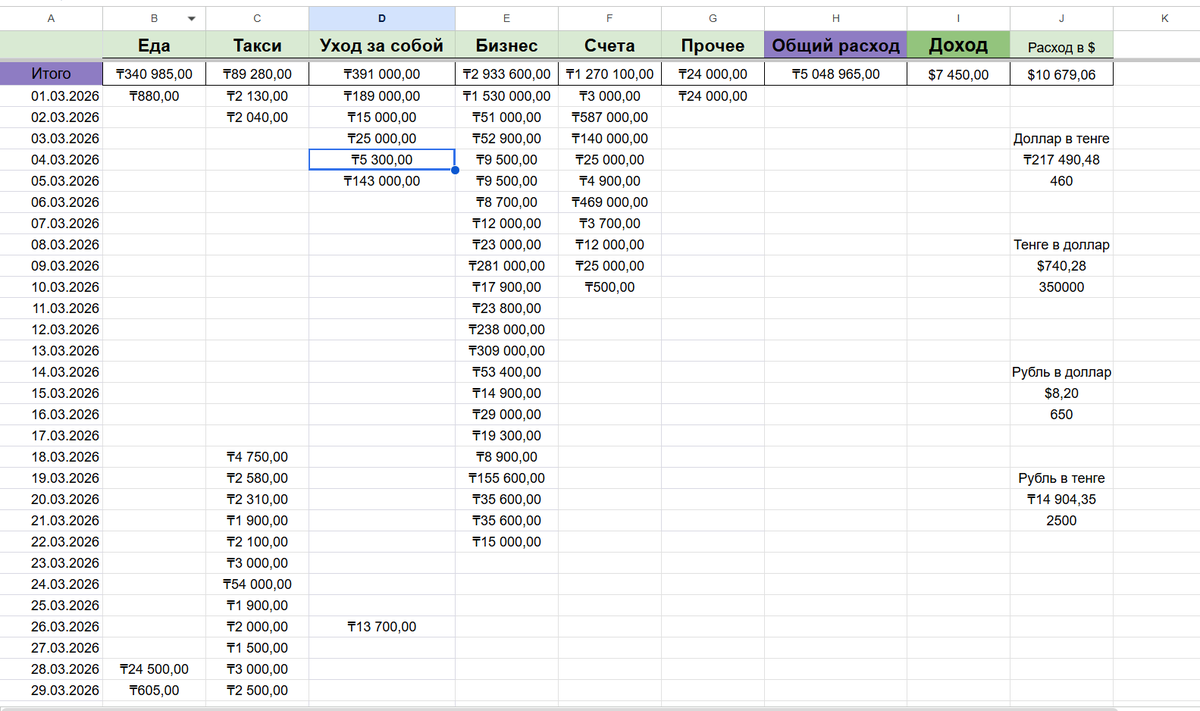
Task: Select total cell ₸2 933 600,00
Action: (507, 74)
